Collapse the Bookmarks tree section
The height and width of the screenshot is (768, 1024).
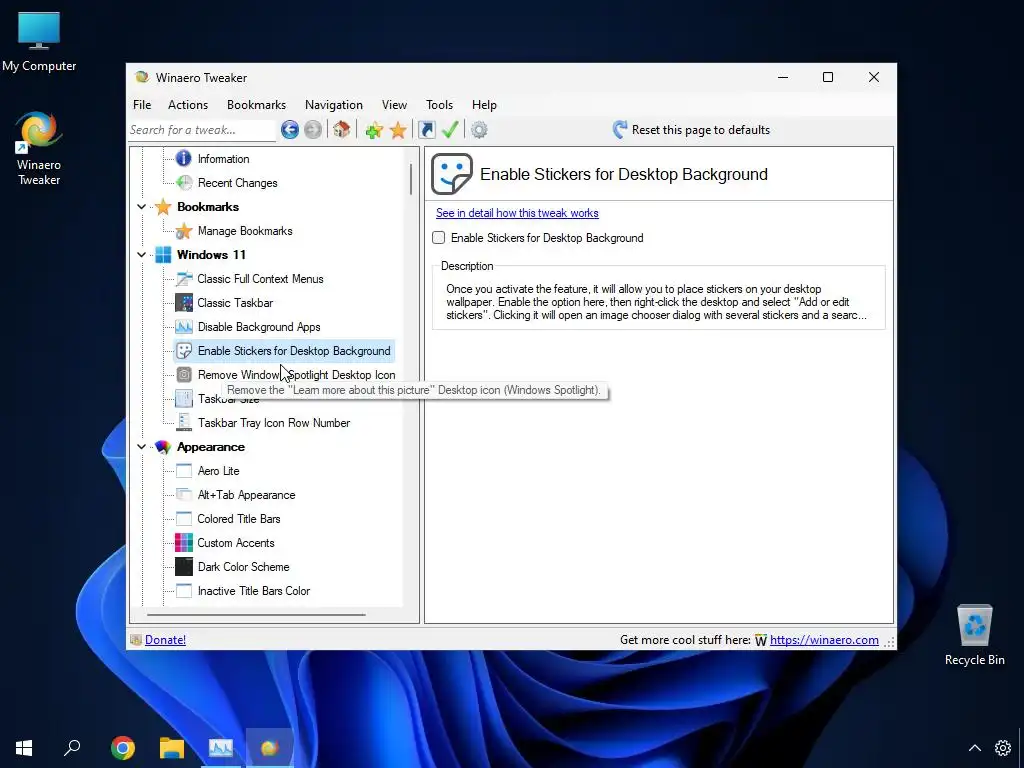point(142,207)
